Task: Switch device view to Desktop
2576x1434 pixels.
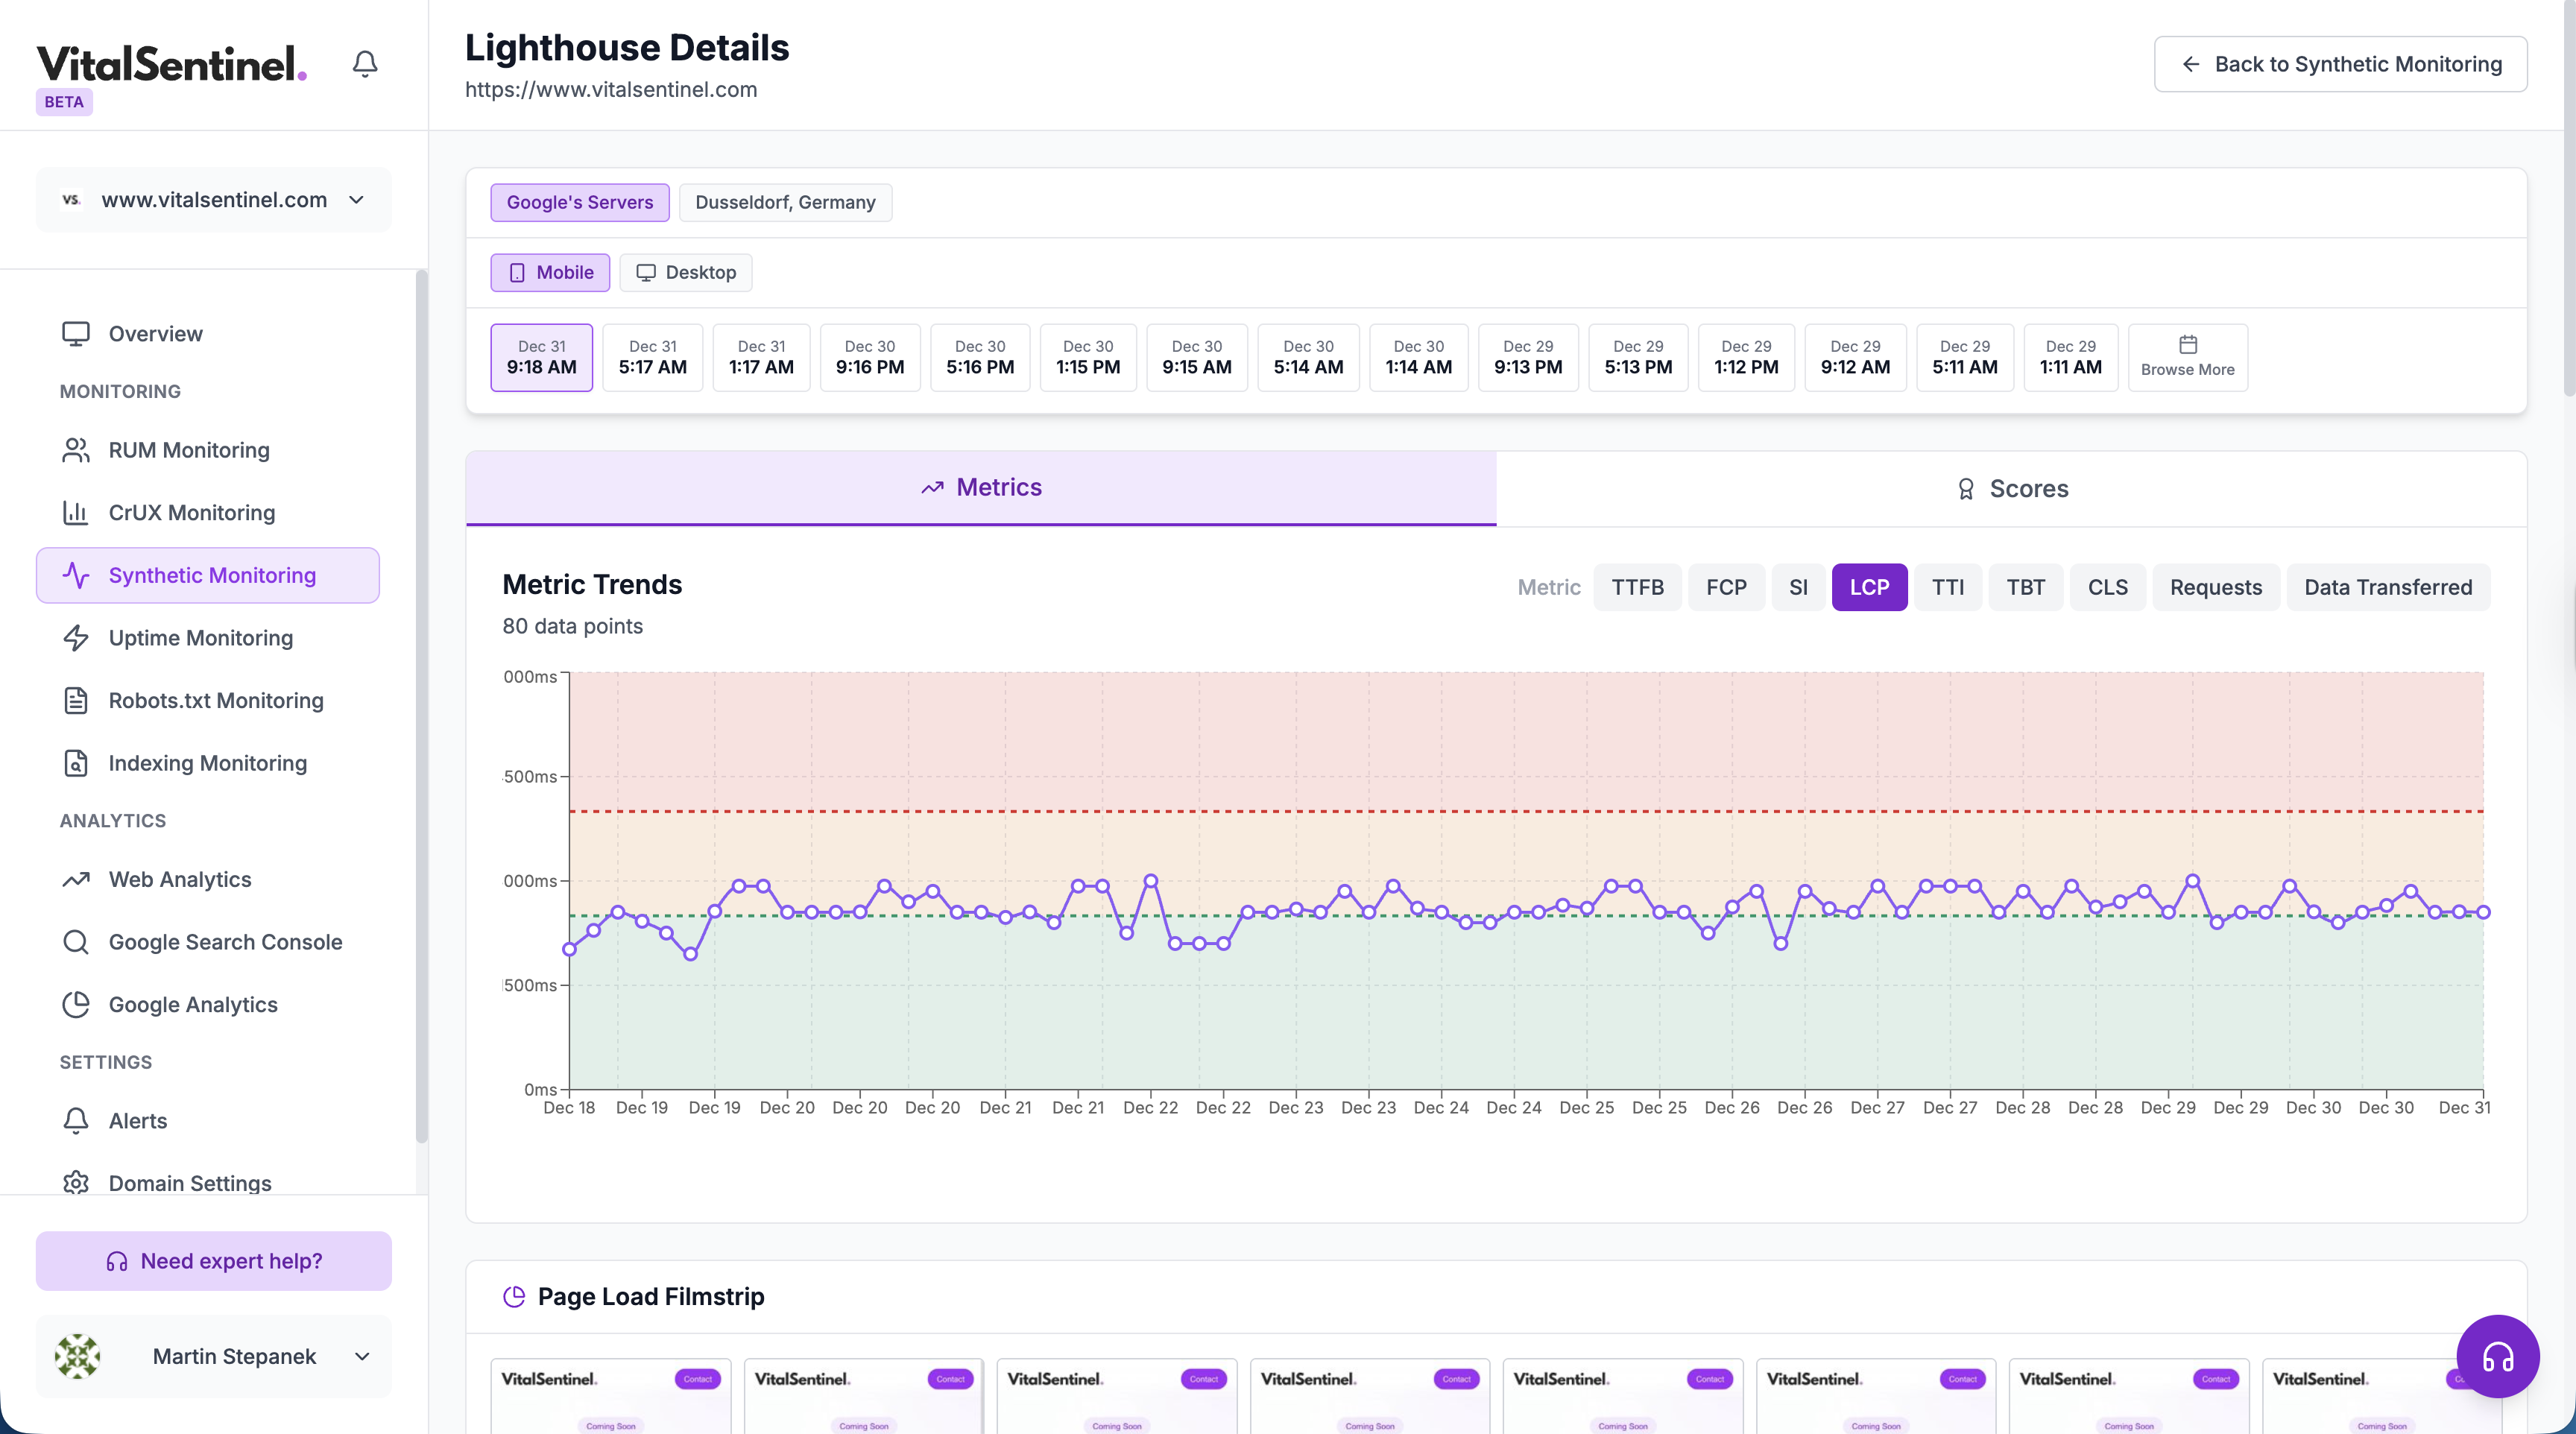Action: tap(686, 273)
